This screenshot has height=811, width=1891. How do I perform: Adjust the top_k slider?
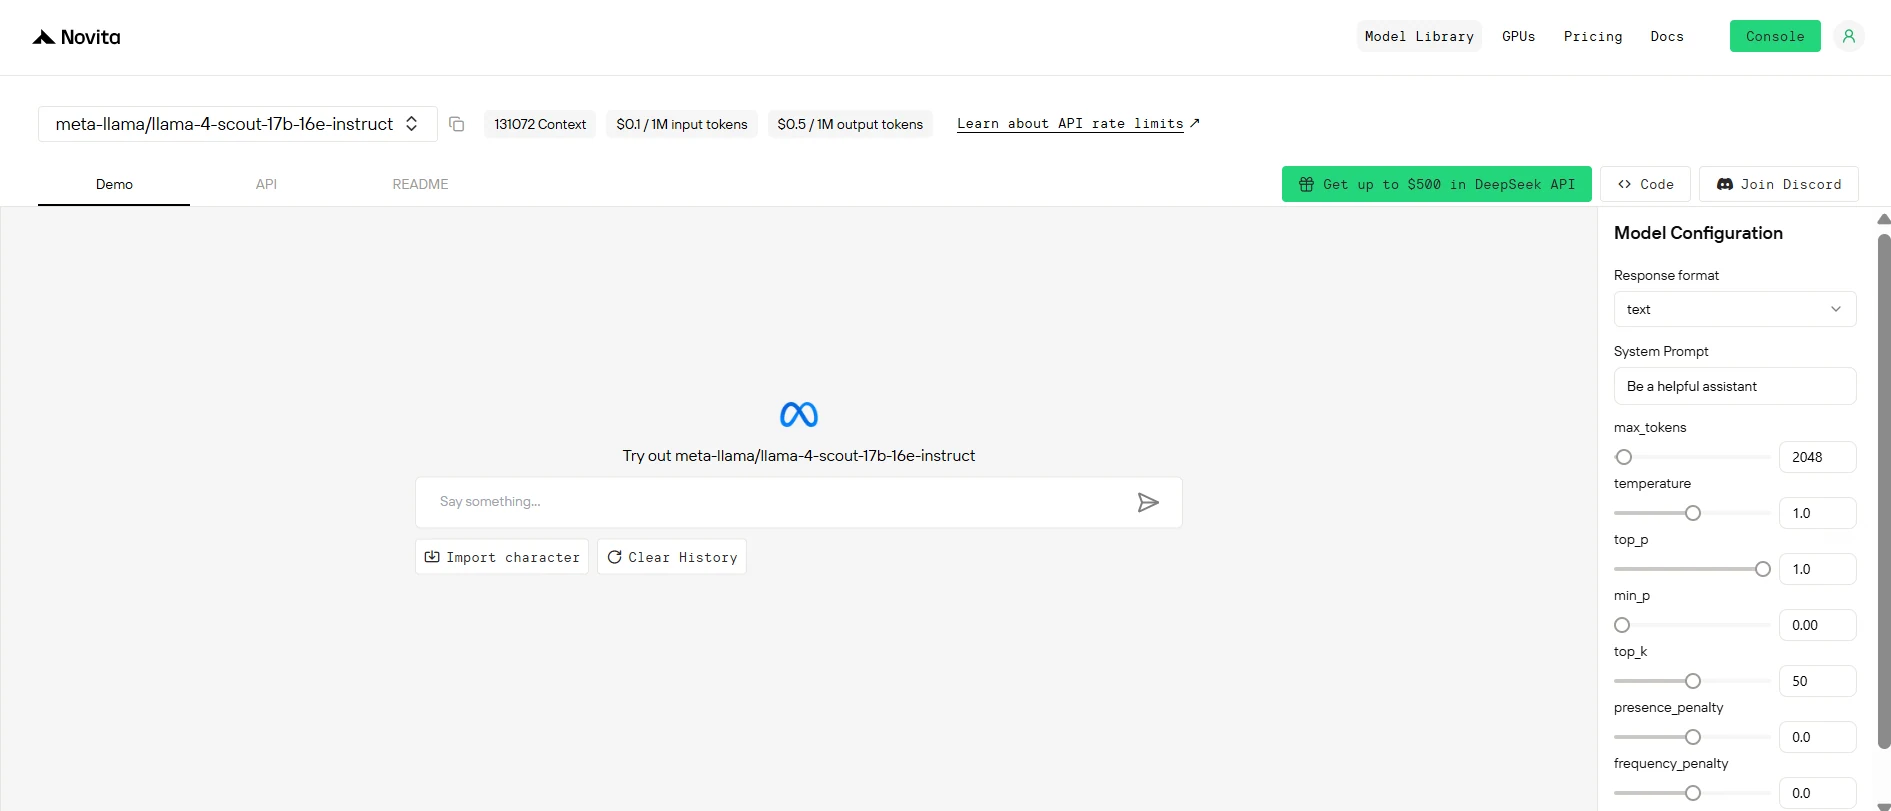click(x=1693, y=681)
